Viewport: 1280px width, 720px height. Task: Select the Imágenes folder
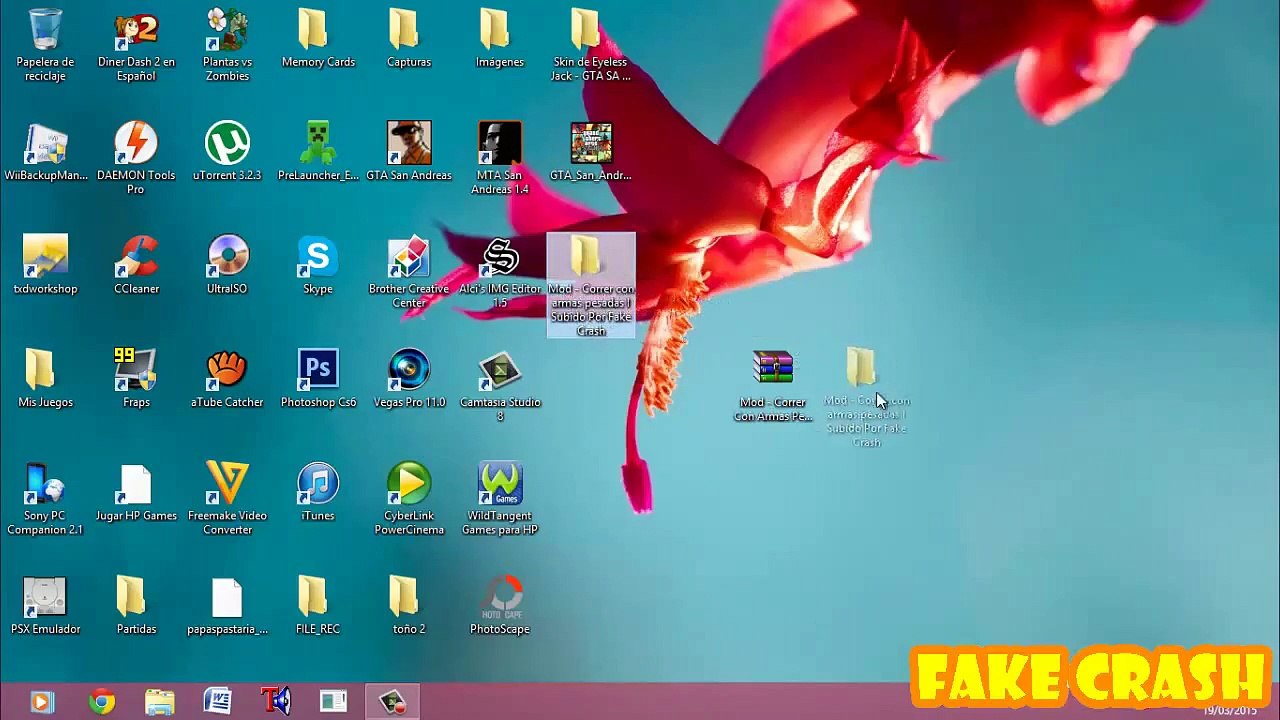tap(500, 40)
